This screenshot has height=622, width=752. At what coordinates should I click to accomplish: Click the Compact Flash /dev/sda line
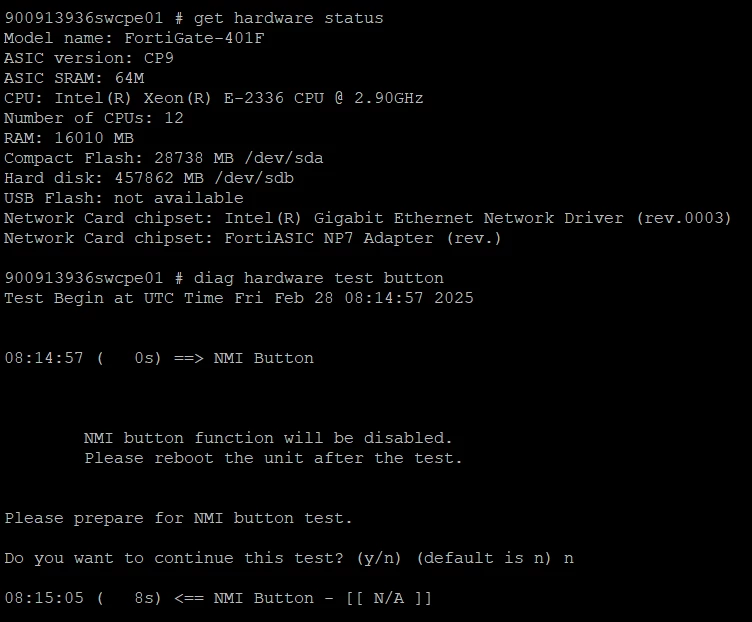[164, 158]
